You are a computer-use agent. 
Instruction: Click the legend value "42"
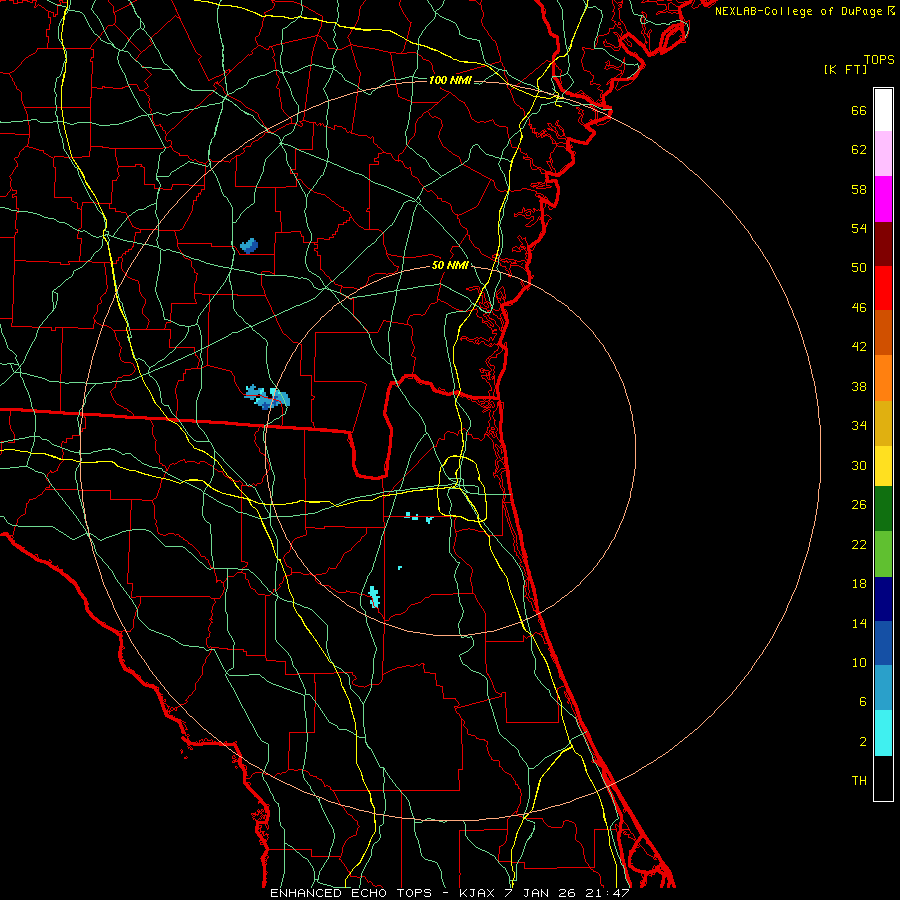pyautogui.click(x=859, y=347)
